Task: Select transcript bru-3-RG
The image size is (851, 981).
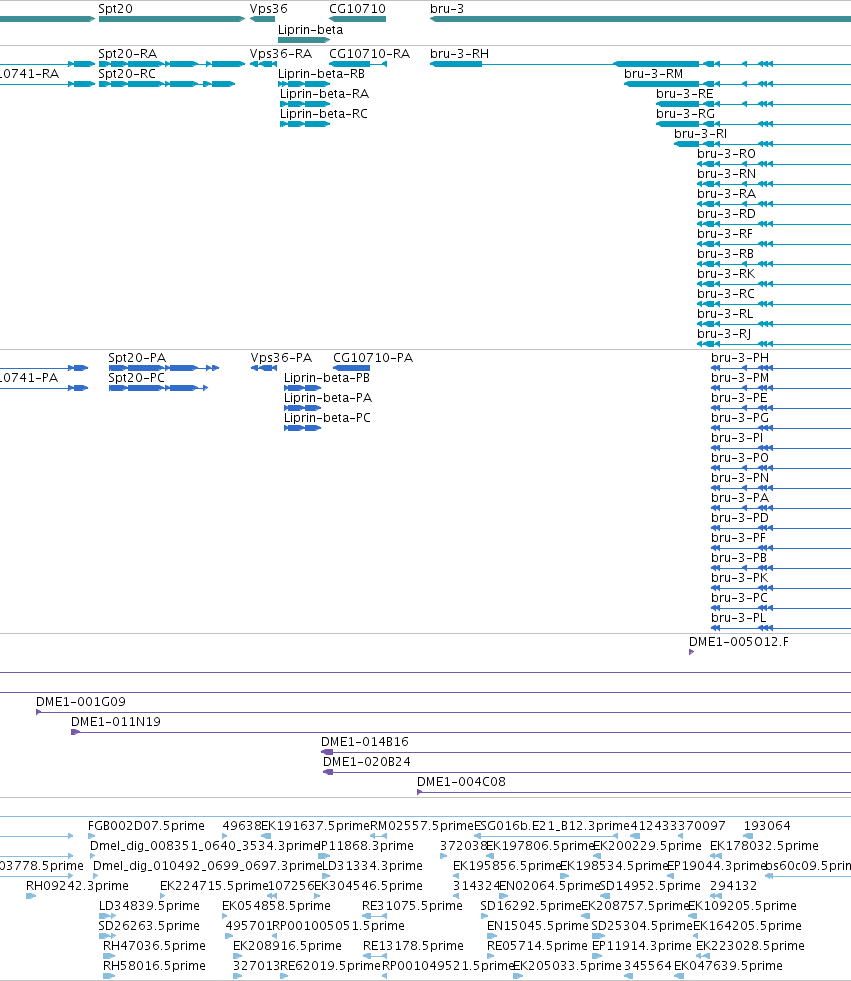Action: click(685, 114)
